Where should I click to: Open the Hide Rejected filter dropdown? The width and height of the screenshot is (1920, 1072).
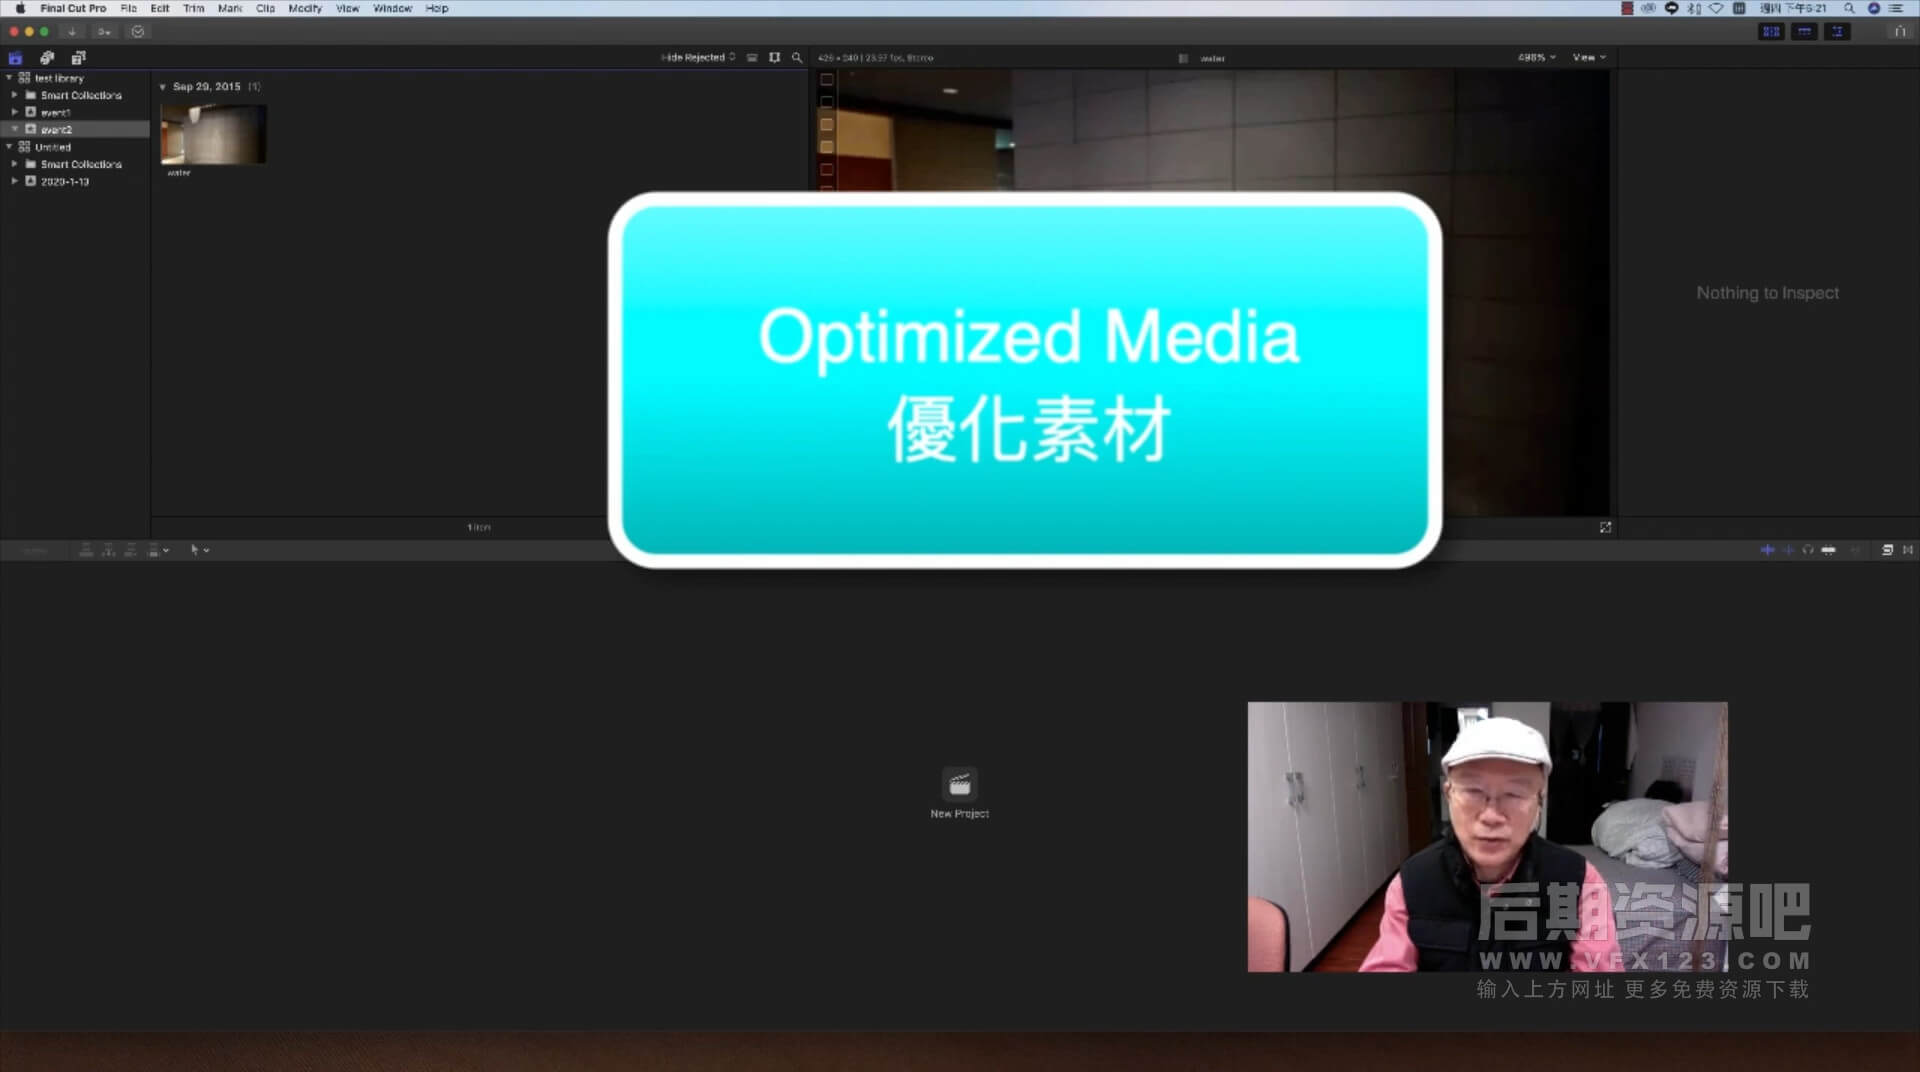698,58
